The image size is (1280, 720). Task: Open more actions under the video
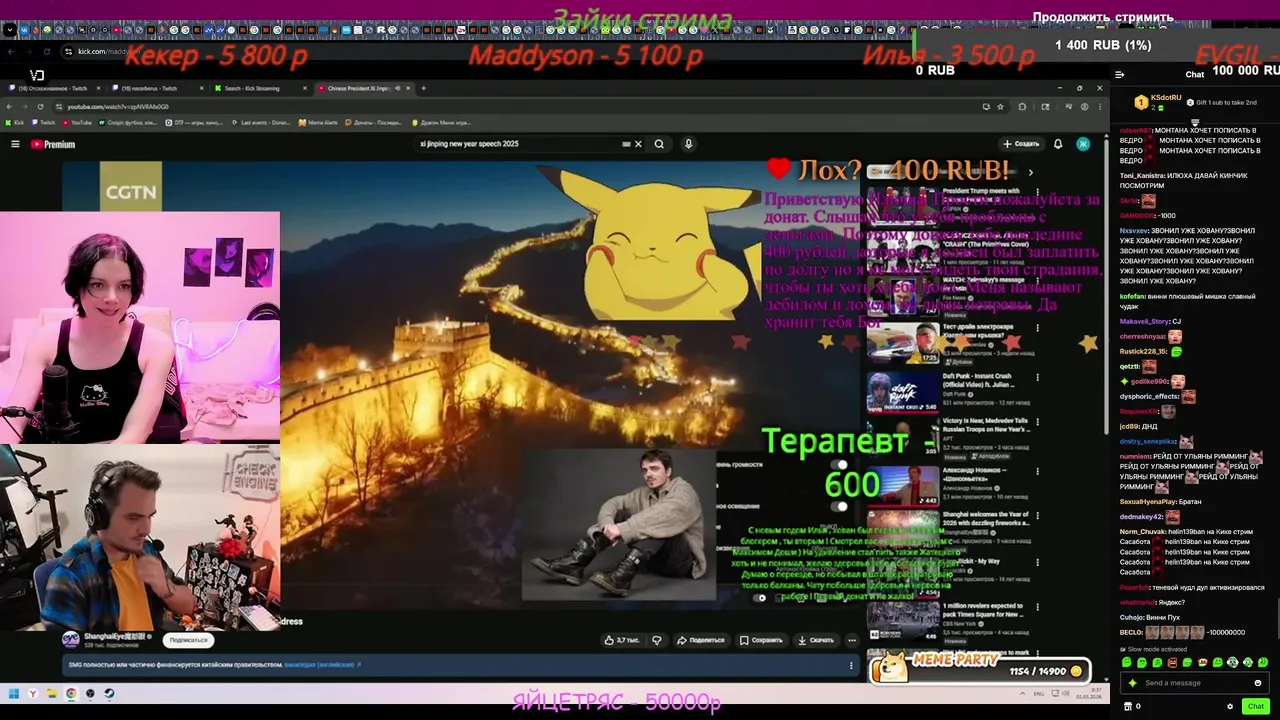click(852, 640)
